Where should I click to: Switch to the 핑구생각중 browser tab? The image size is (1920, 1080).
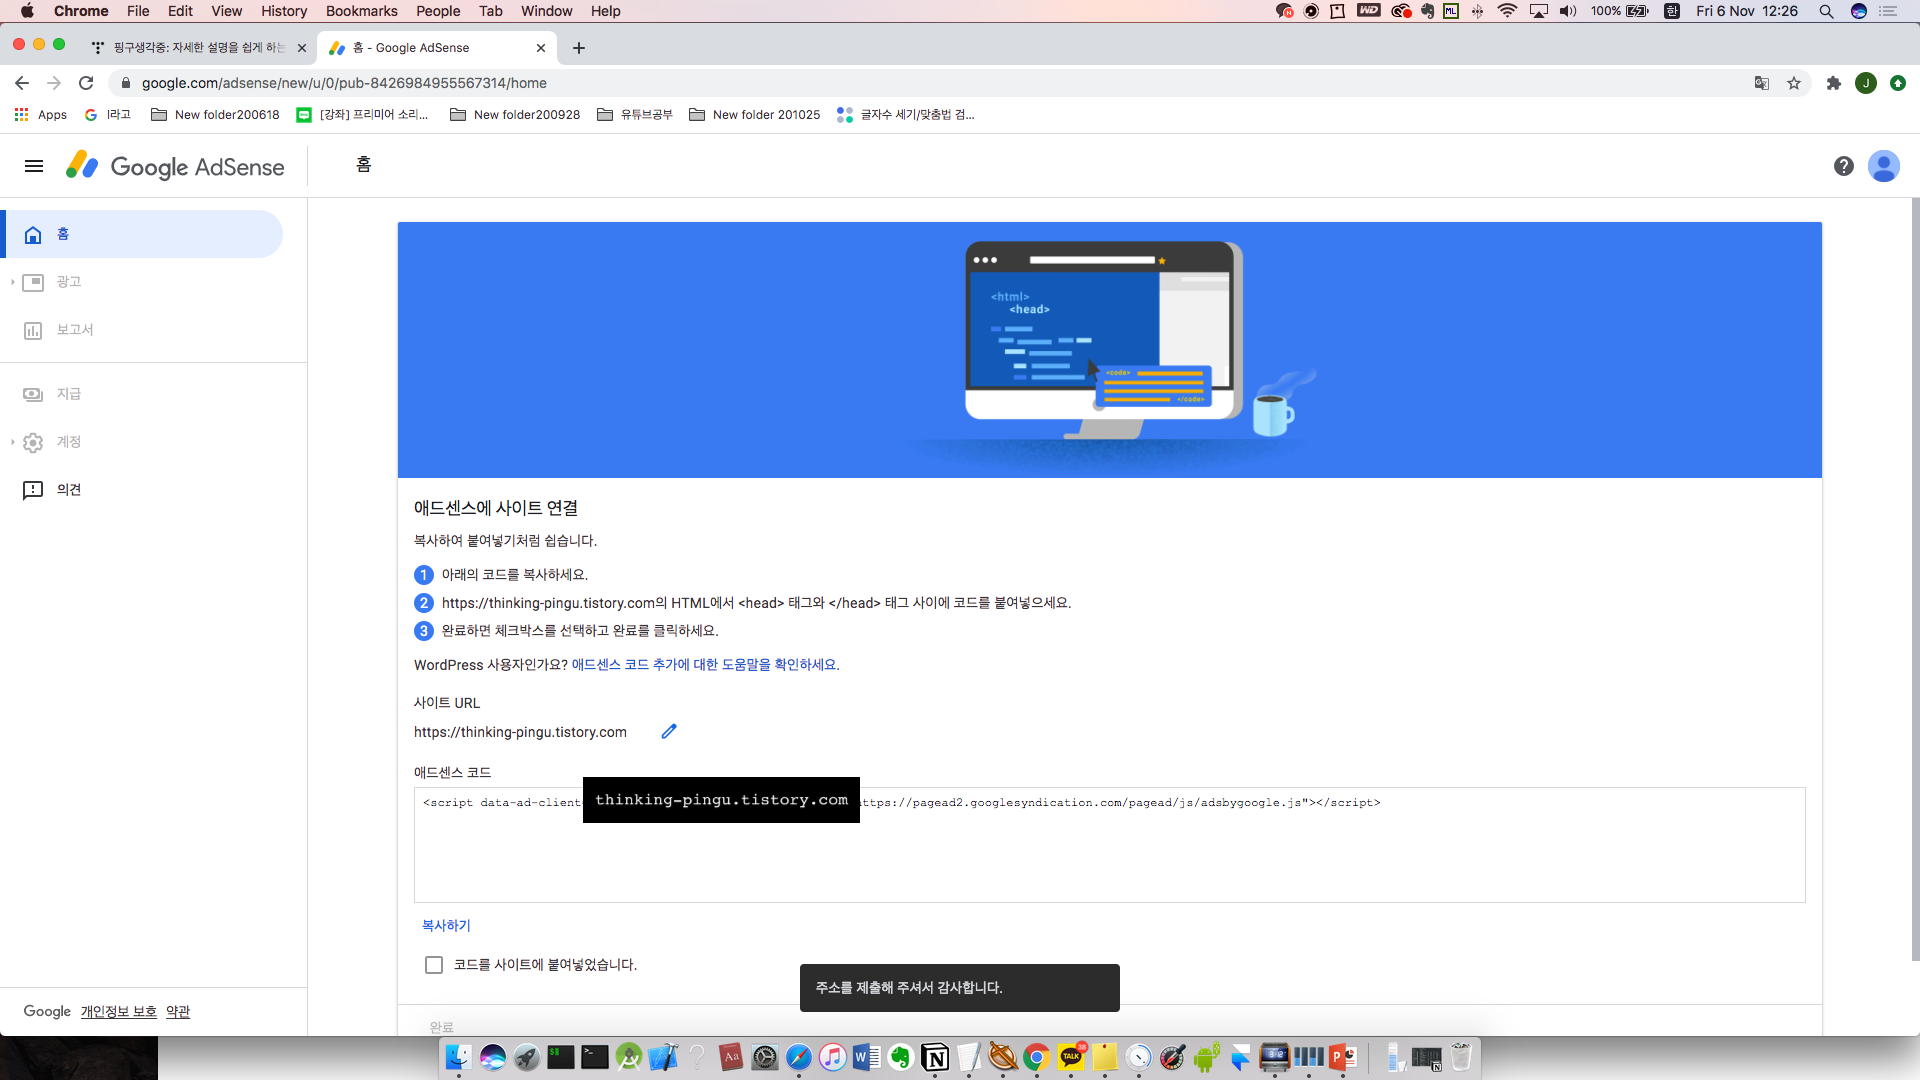pyautogui.click(x=198, y=48)
